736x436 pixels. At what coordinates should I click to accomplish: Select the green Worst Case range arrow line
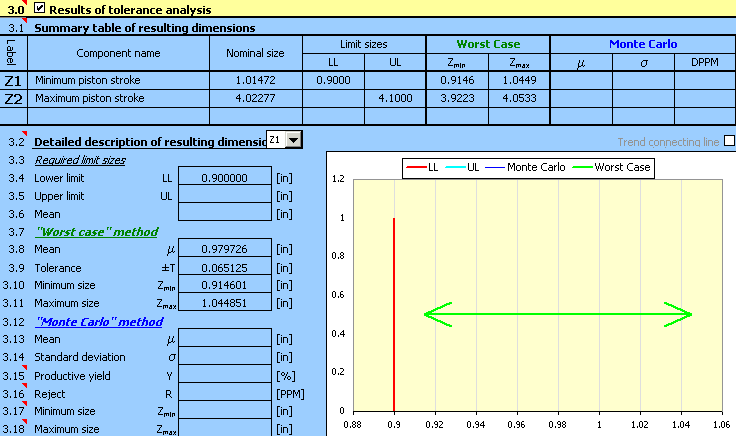pos(558,314)
